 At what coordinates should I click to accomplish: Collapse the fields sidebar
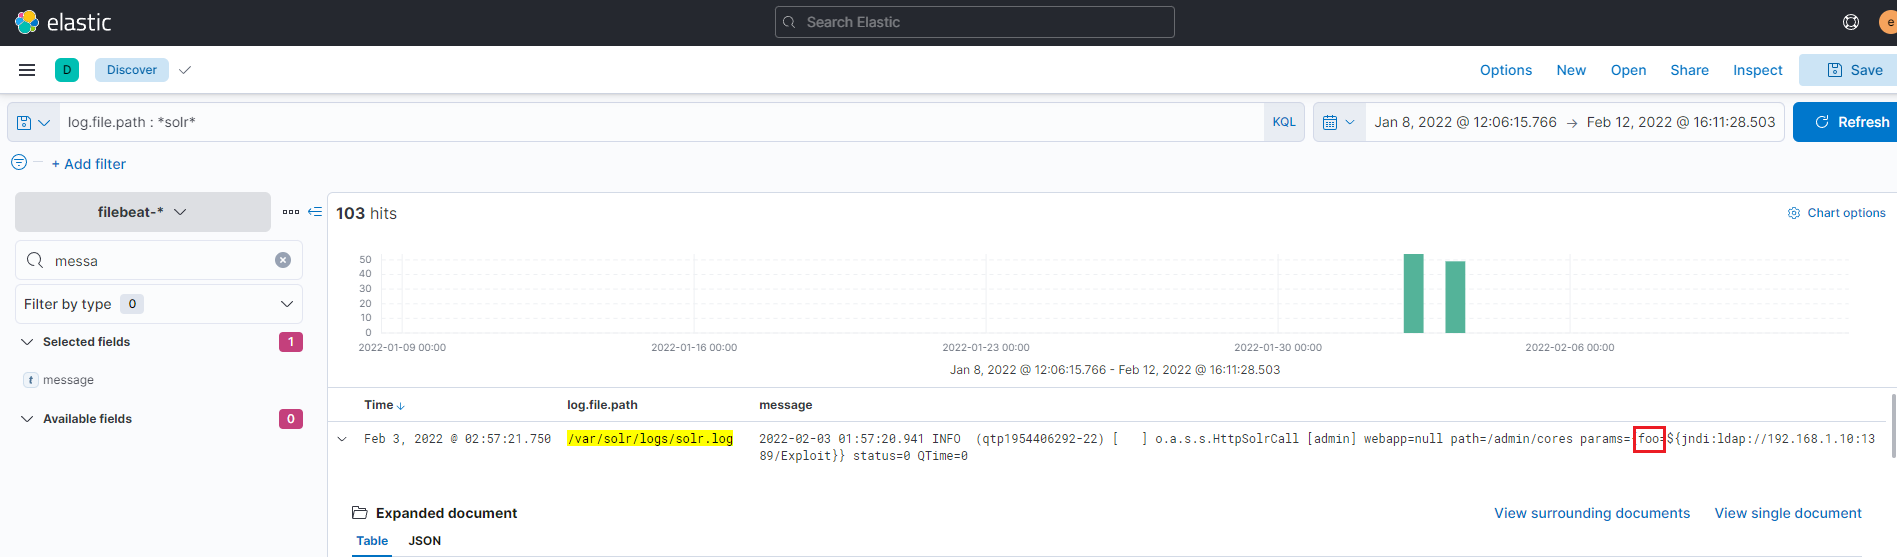[315, 212]
